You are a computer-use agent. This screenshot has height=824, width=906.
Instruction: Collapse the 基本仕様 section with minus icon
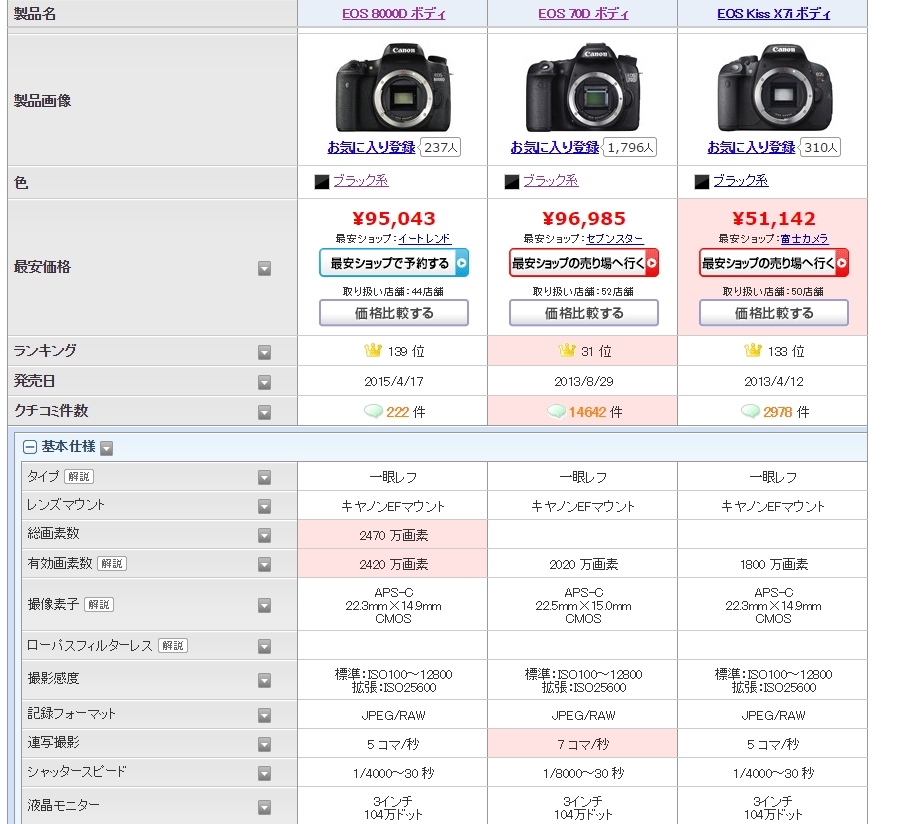[x=29, y=447]
